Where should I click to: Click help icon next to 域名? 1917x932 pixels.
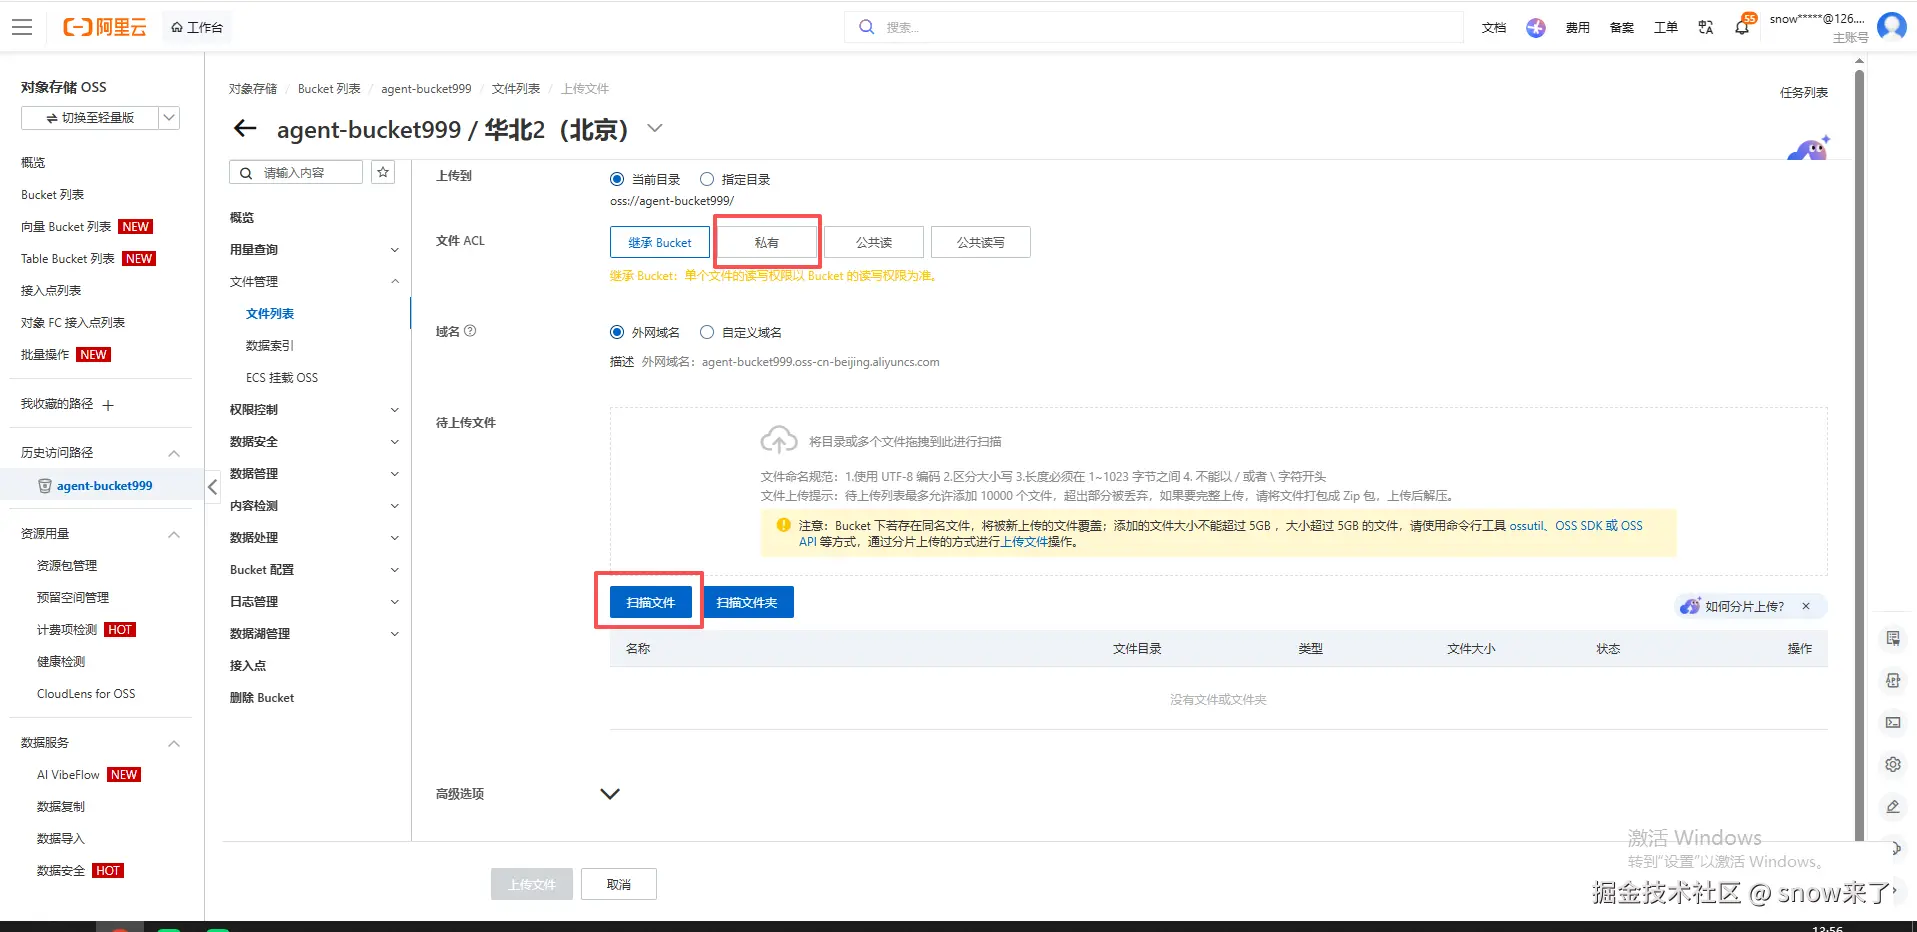[x=470, y=331]
